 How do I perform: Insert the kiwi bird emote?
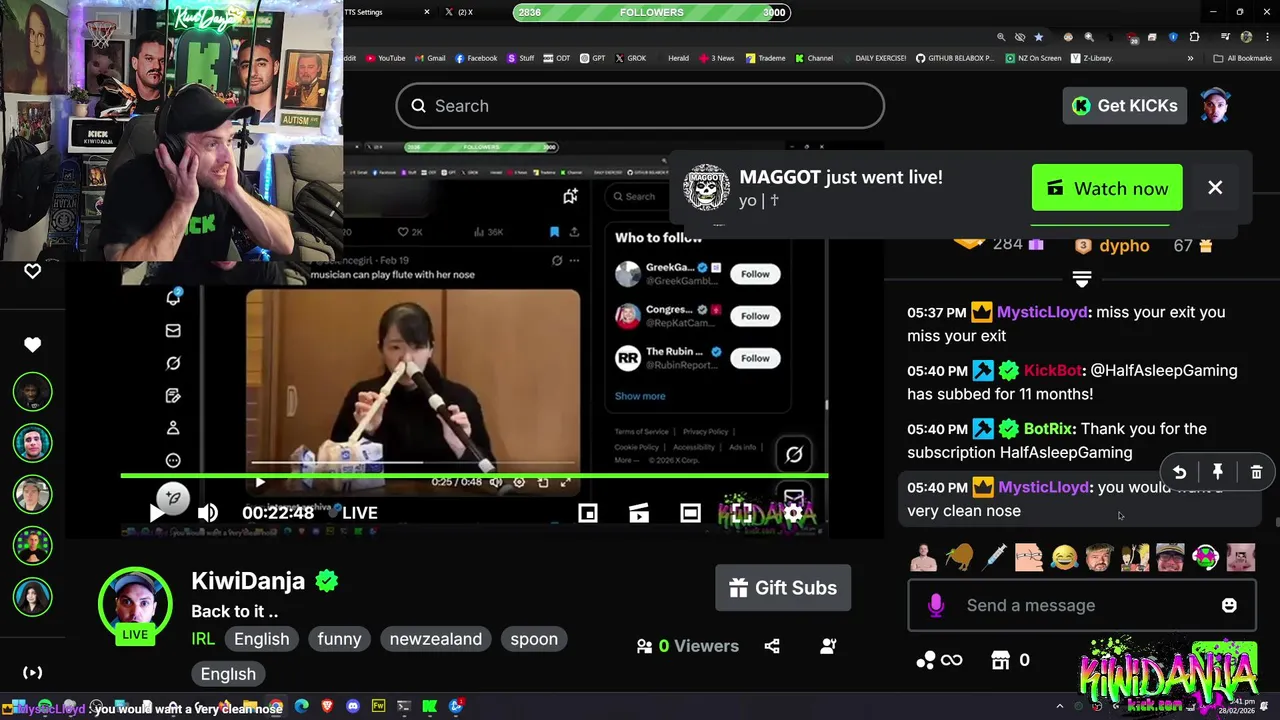(x=959, y=557)
